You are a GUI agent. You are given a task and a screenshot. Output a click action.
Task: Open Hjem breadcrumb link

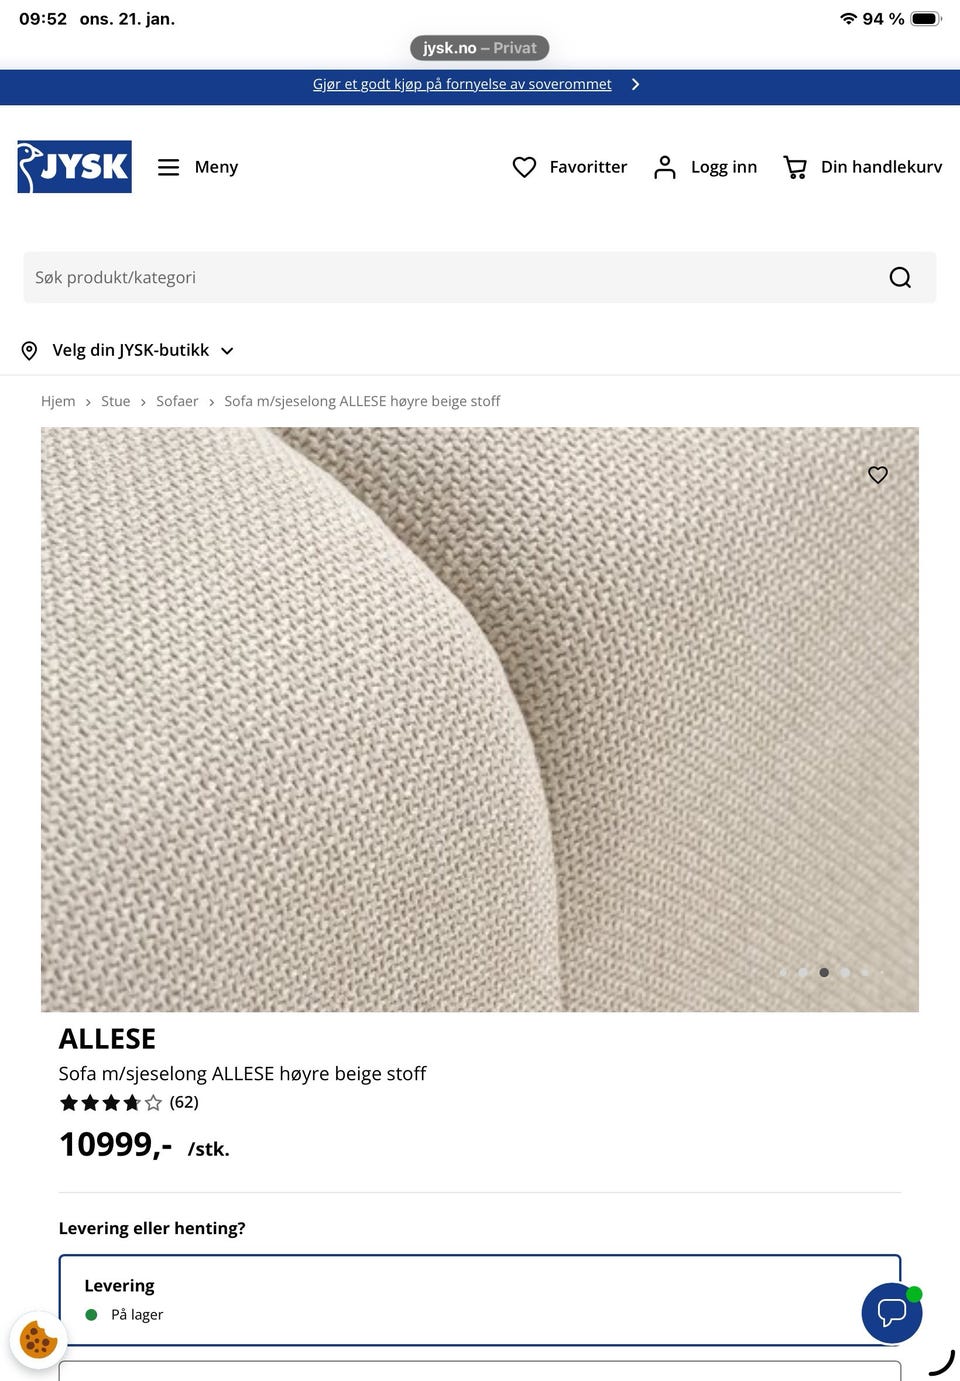tap(58, 401)
